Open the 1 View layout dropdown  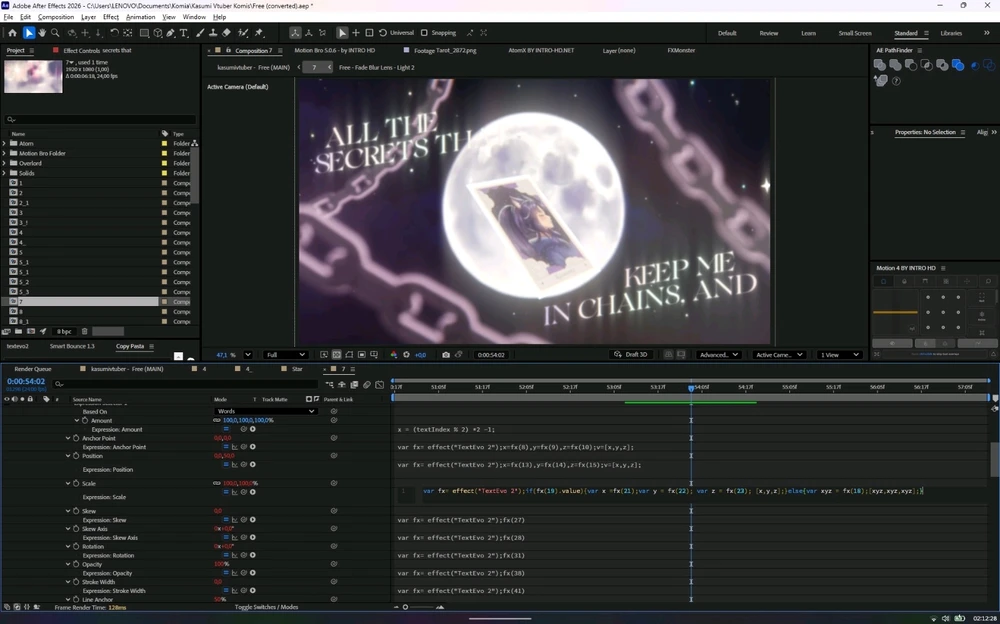tap(839, 355)
